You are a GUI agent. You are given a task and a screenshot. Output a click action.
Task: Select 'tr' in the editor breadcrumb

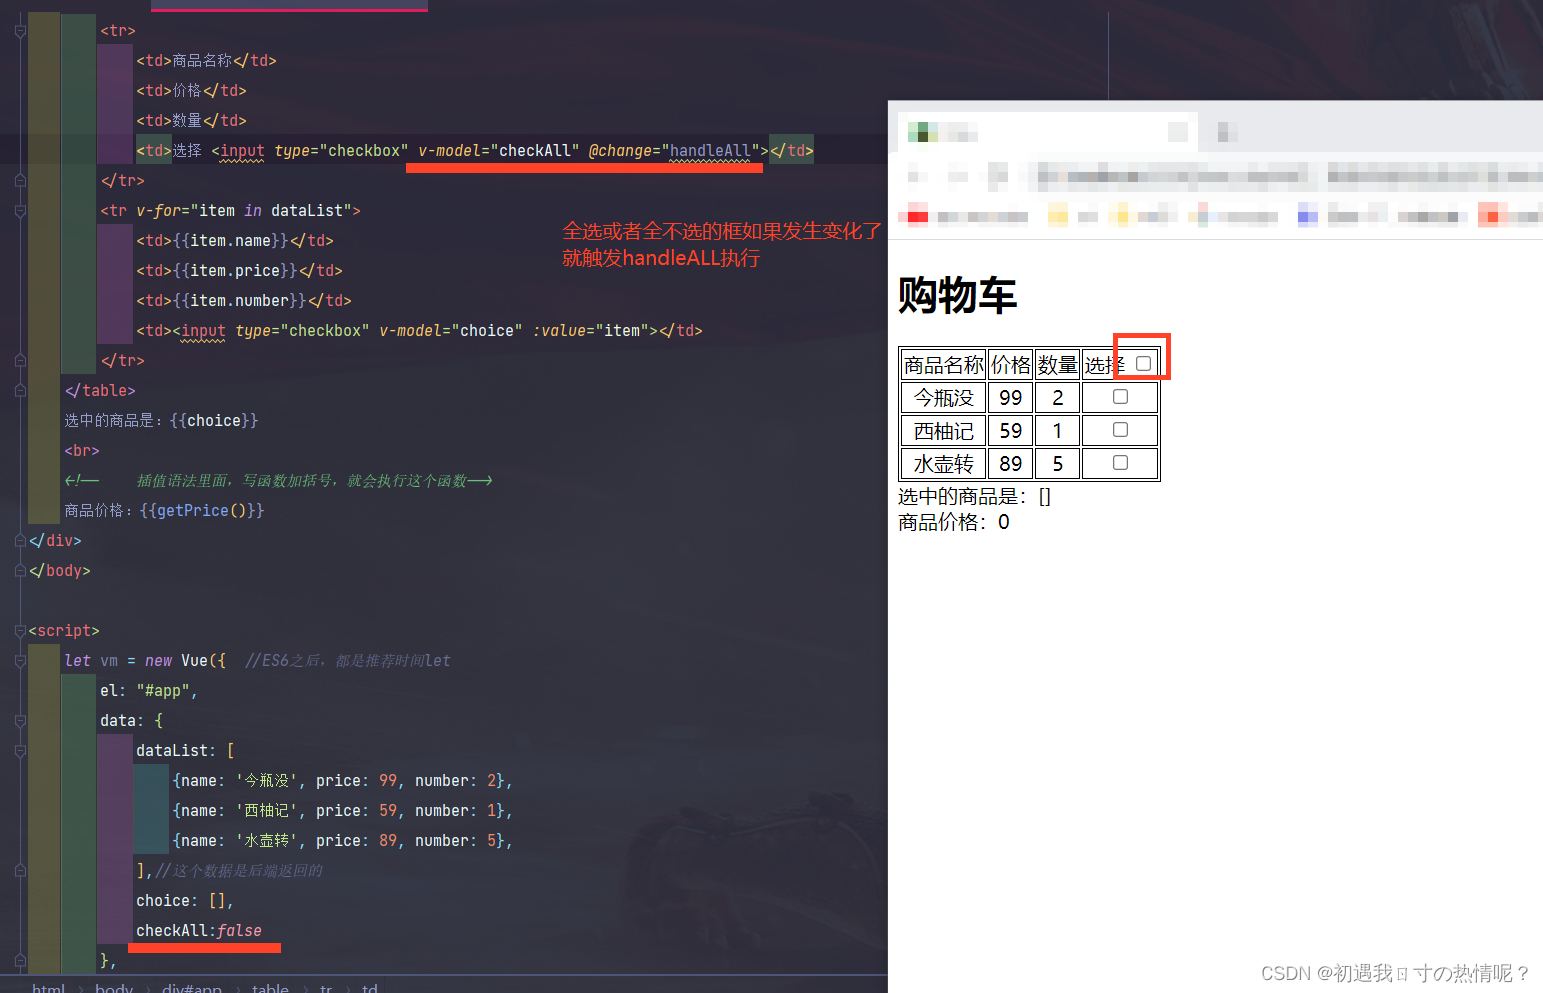(x=326, y=987)
